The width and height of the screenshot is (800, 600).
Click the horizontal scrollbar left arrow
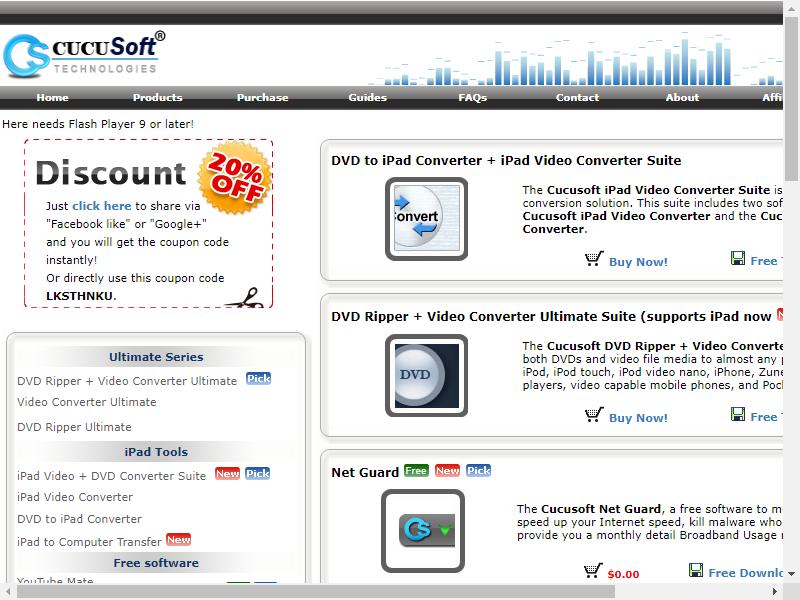click(8, 591)
